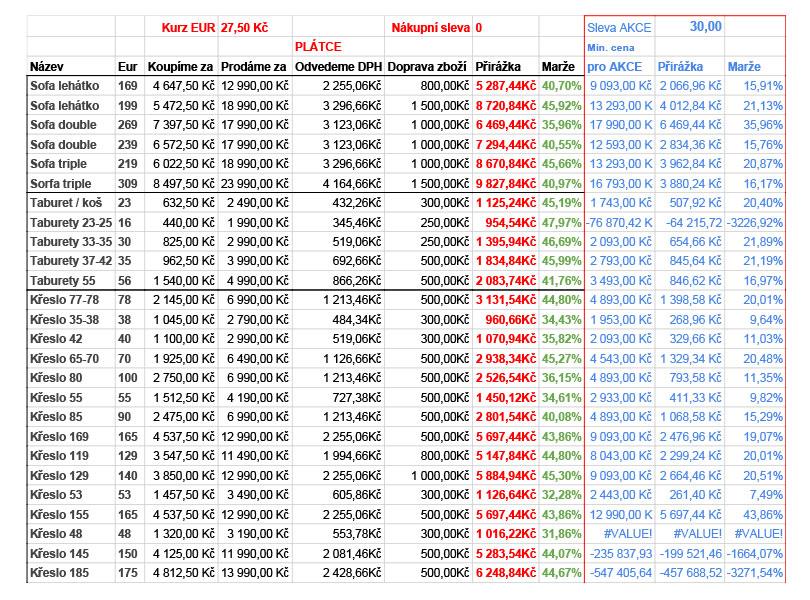Click the Křeslo 77-78 name cell
This screenshot has width=810, height=600.
[x=64, y=300]
